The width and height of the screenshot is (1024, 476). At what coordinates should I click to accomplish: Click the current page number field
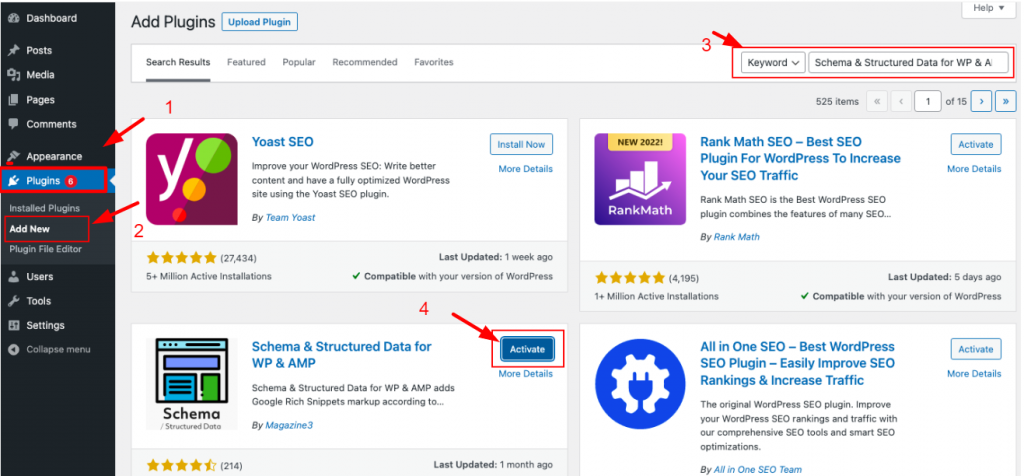click(927, 101)
